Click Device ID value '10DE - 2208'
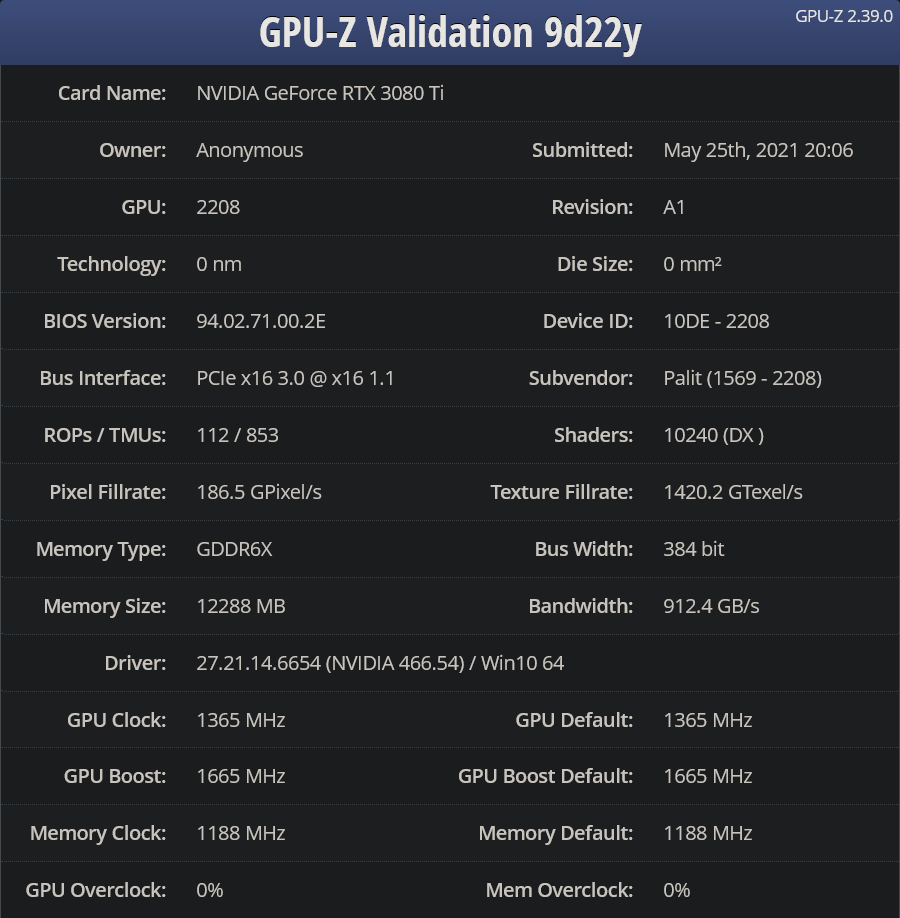 [x=716, y=321]
